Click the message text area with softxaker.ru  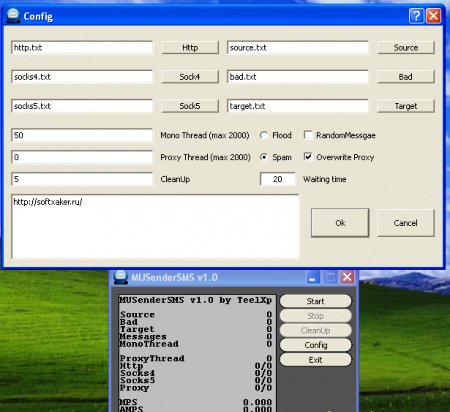click(x=155, y=227)
